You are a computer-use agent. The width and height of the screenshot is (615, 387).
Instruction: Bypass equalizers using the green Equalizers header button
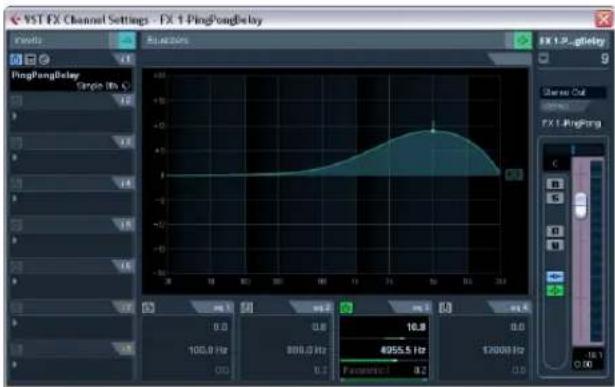coord(523,40)
